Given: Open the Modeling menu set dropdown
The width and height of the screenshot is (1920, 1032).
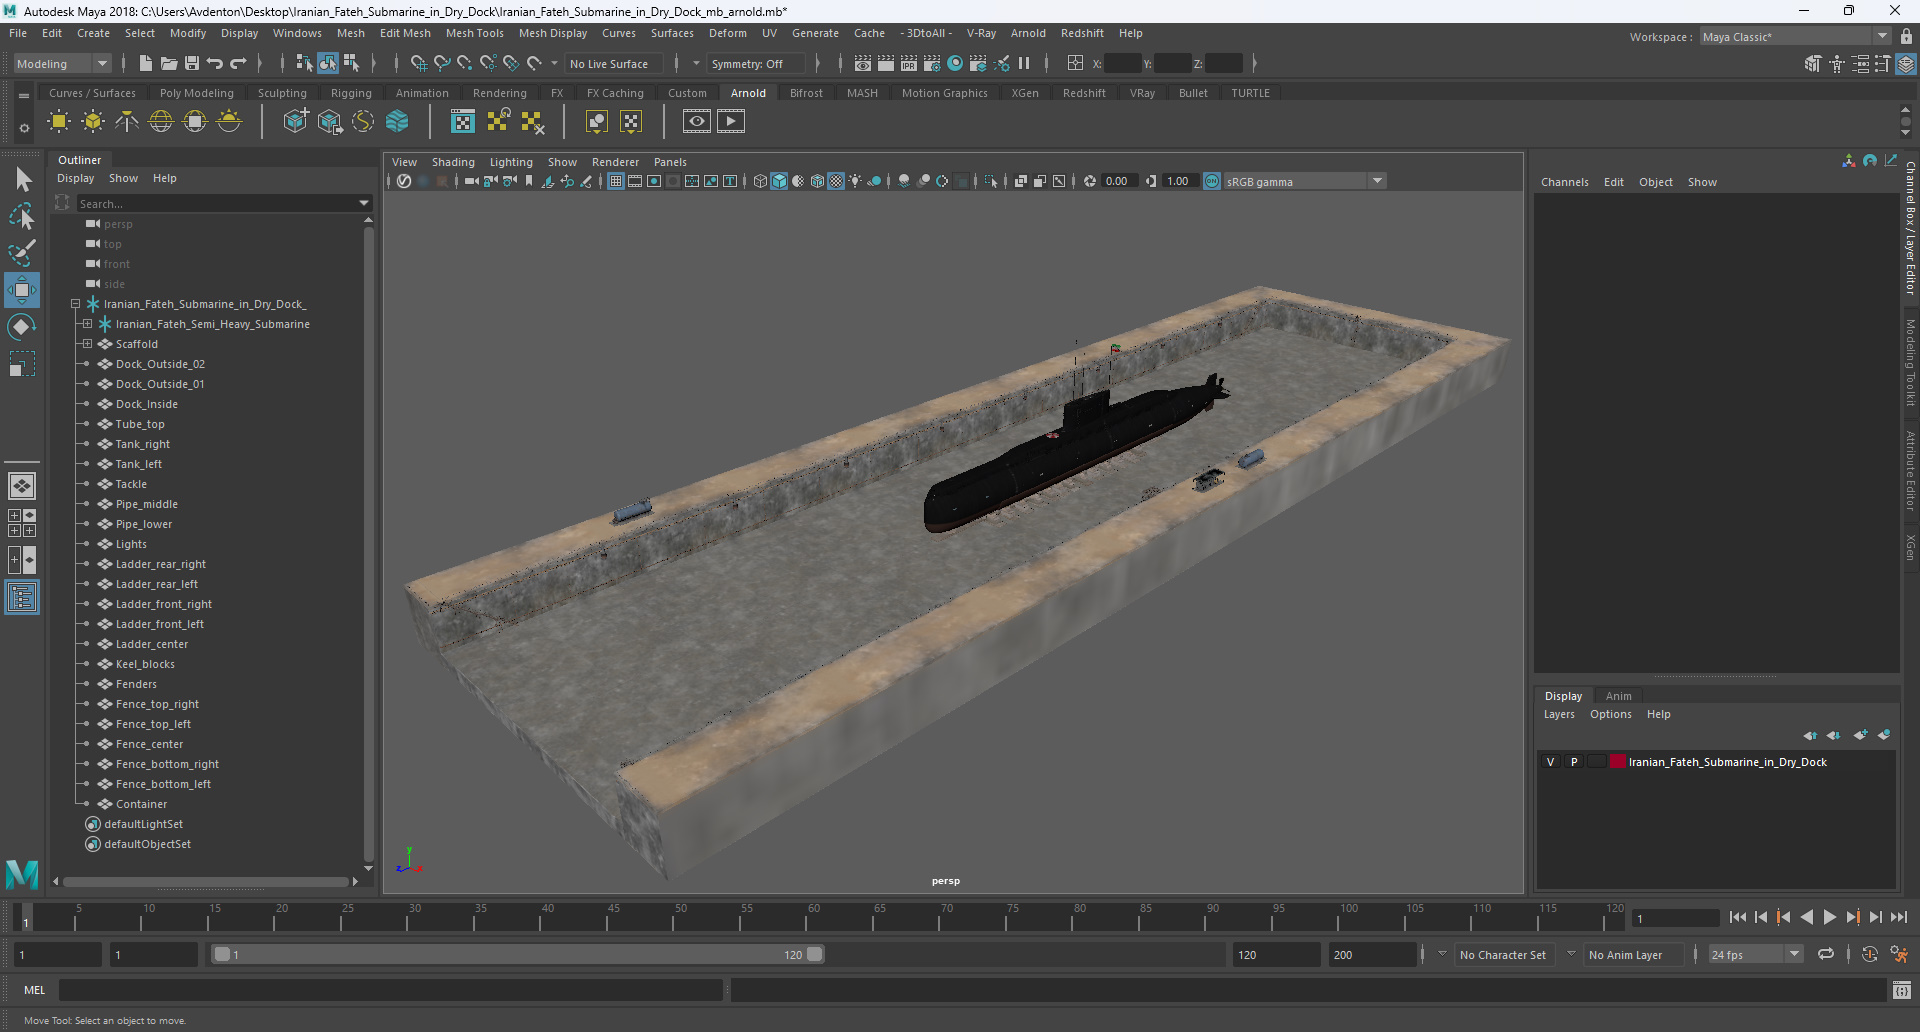Looking at the screenshot, I should point(62,64).
